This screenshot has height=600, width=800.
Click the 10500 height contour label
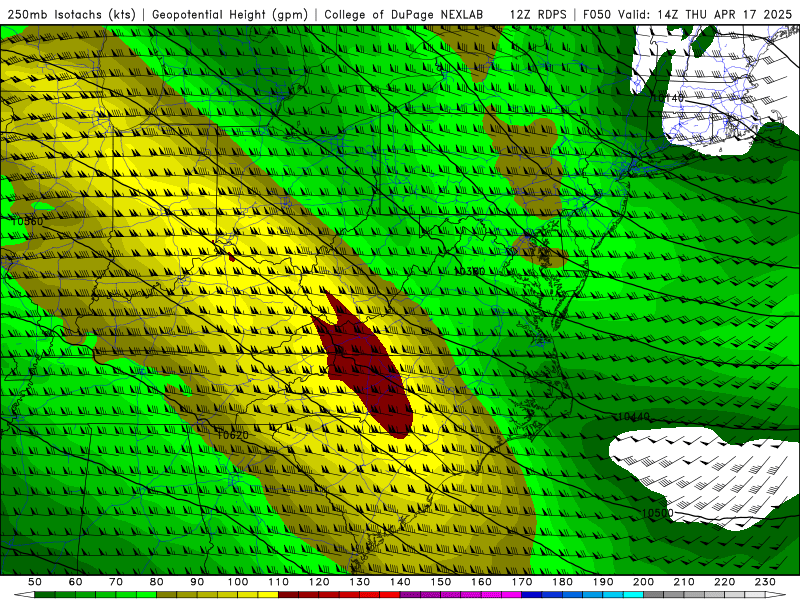[657, 513]
